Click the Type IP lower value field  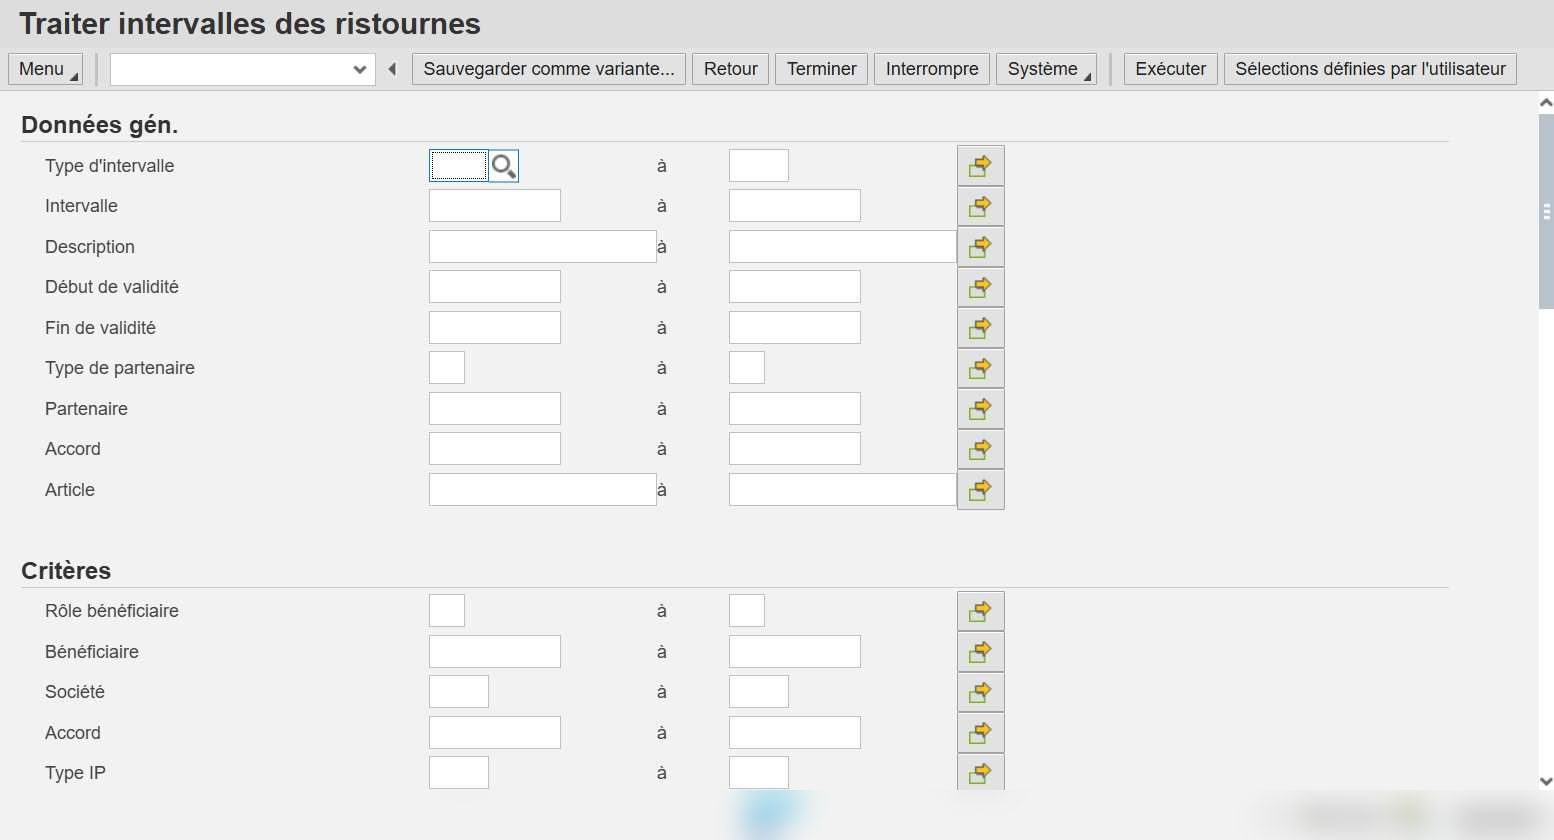pyautogui.click(x=459, y=773)
